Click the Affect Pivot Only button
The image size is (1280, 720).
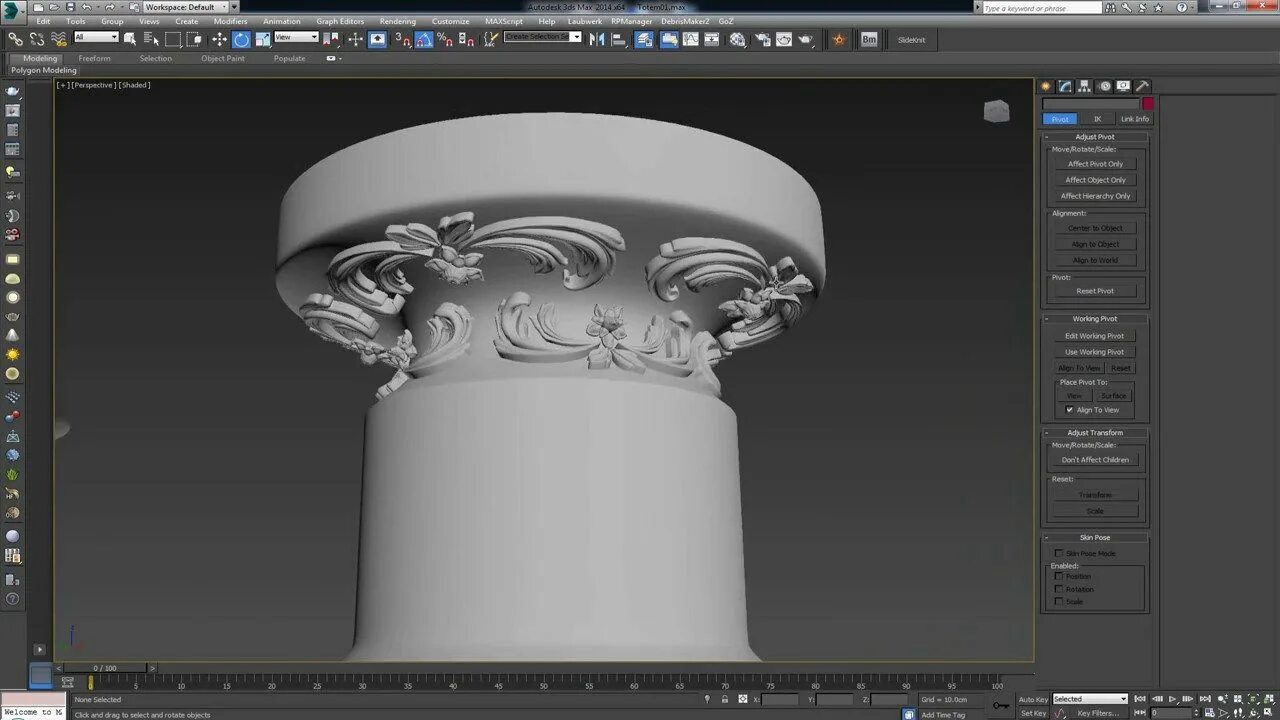coord(1095,164)
